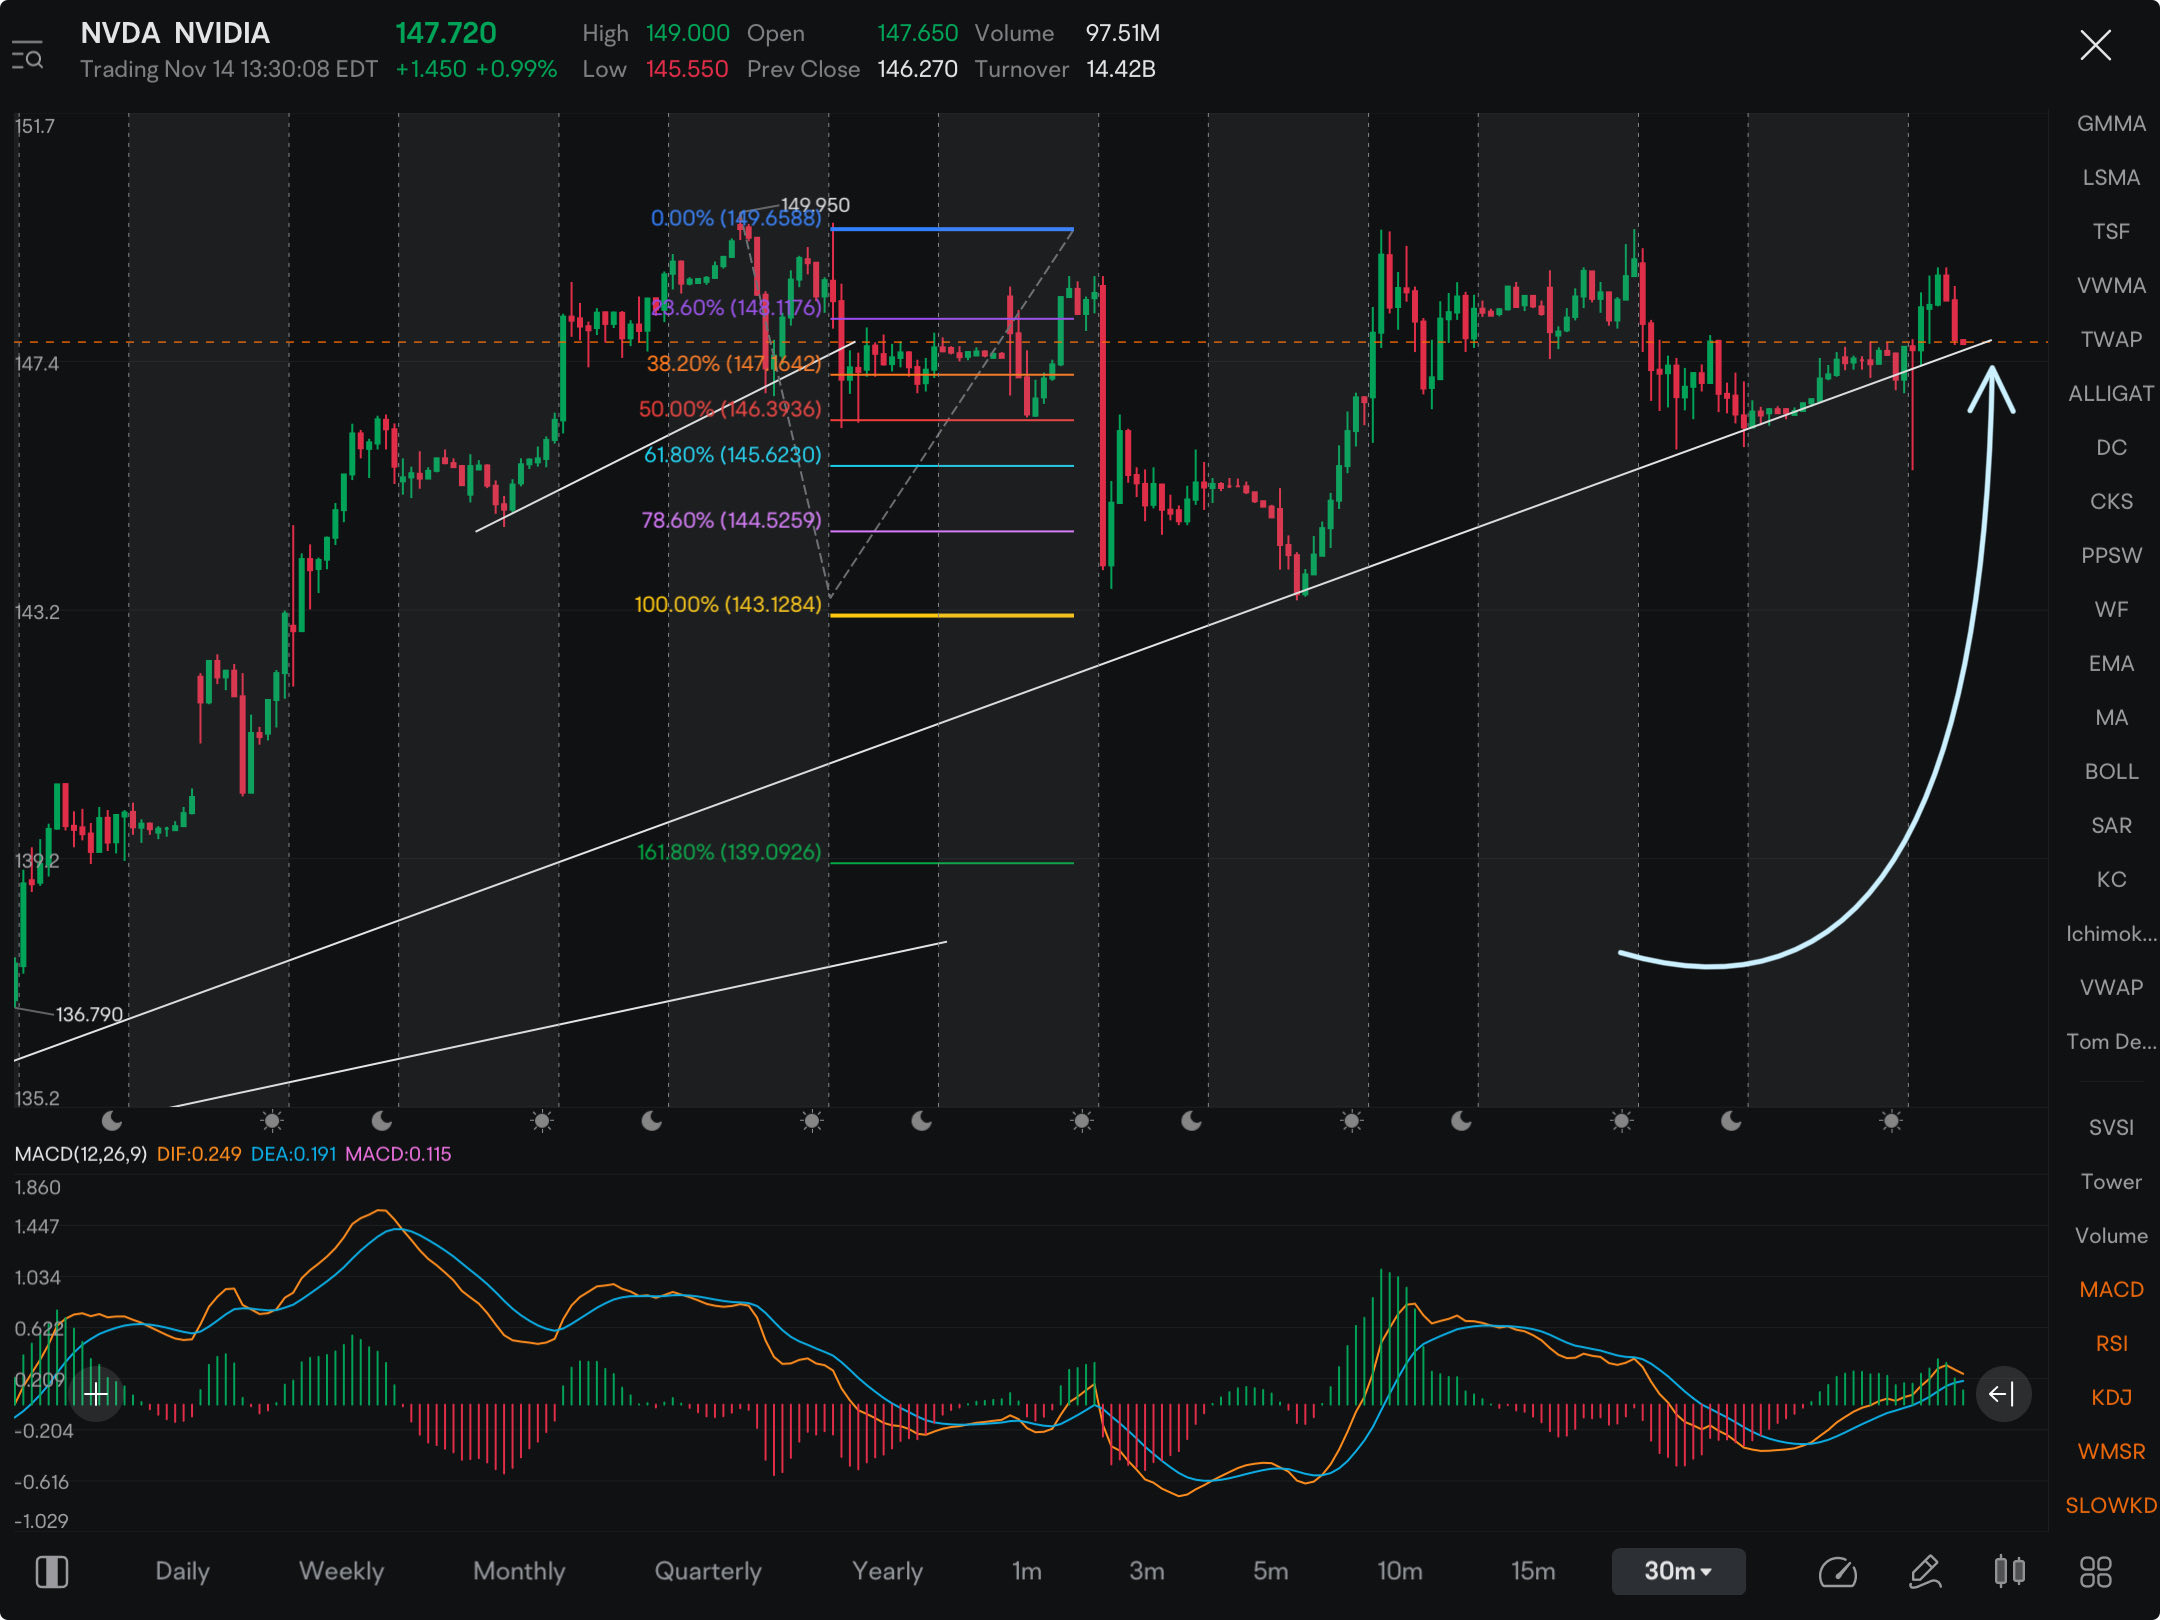Open the stock search list icon
This screenshot has width=2160, height=1620.
click(x=27, y=56)
